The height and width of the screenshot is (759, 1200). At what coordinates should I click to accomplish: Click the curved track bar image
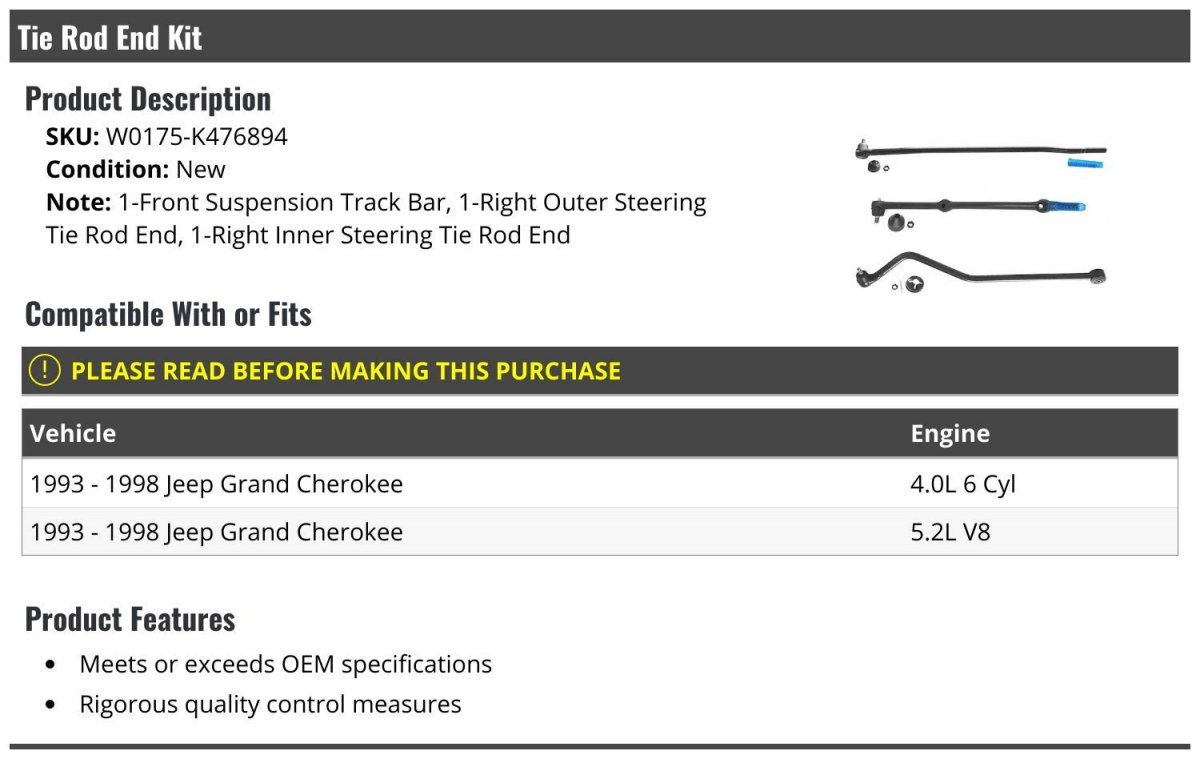tap(980, 271)
